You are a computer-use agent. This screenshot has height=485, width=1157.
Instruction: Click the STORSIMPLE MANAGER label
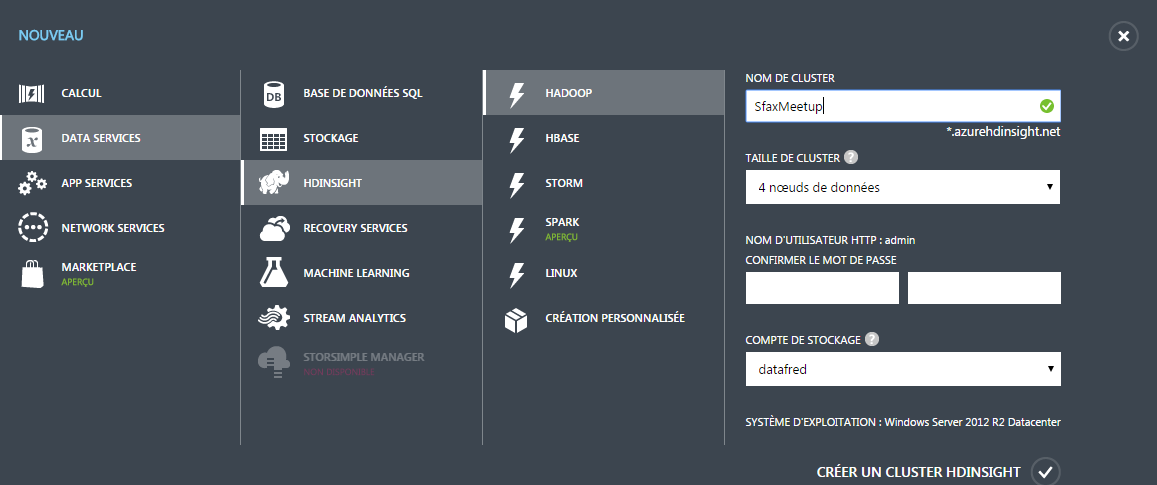[x=364, y=357]
